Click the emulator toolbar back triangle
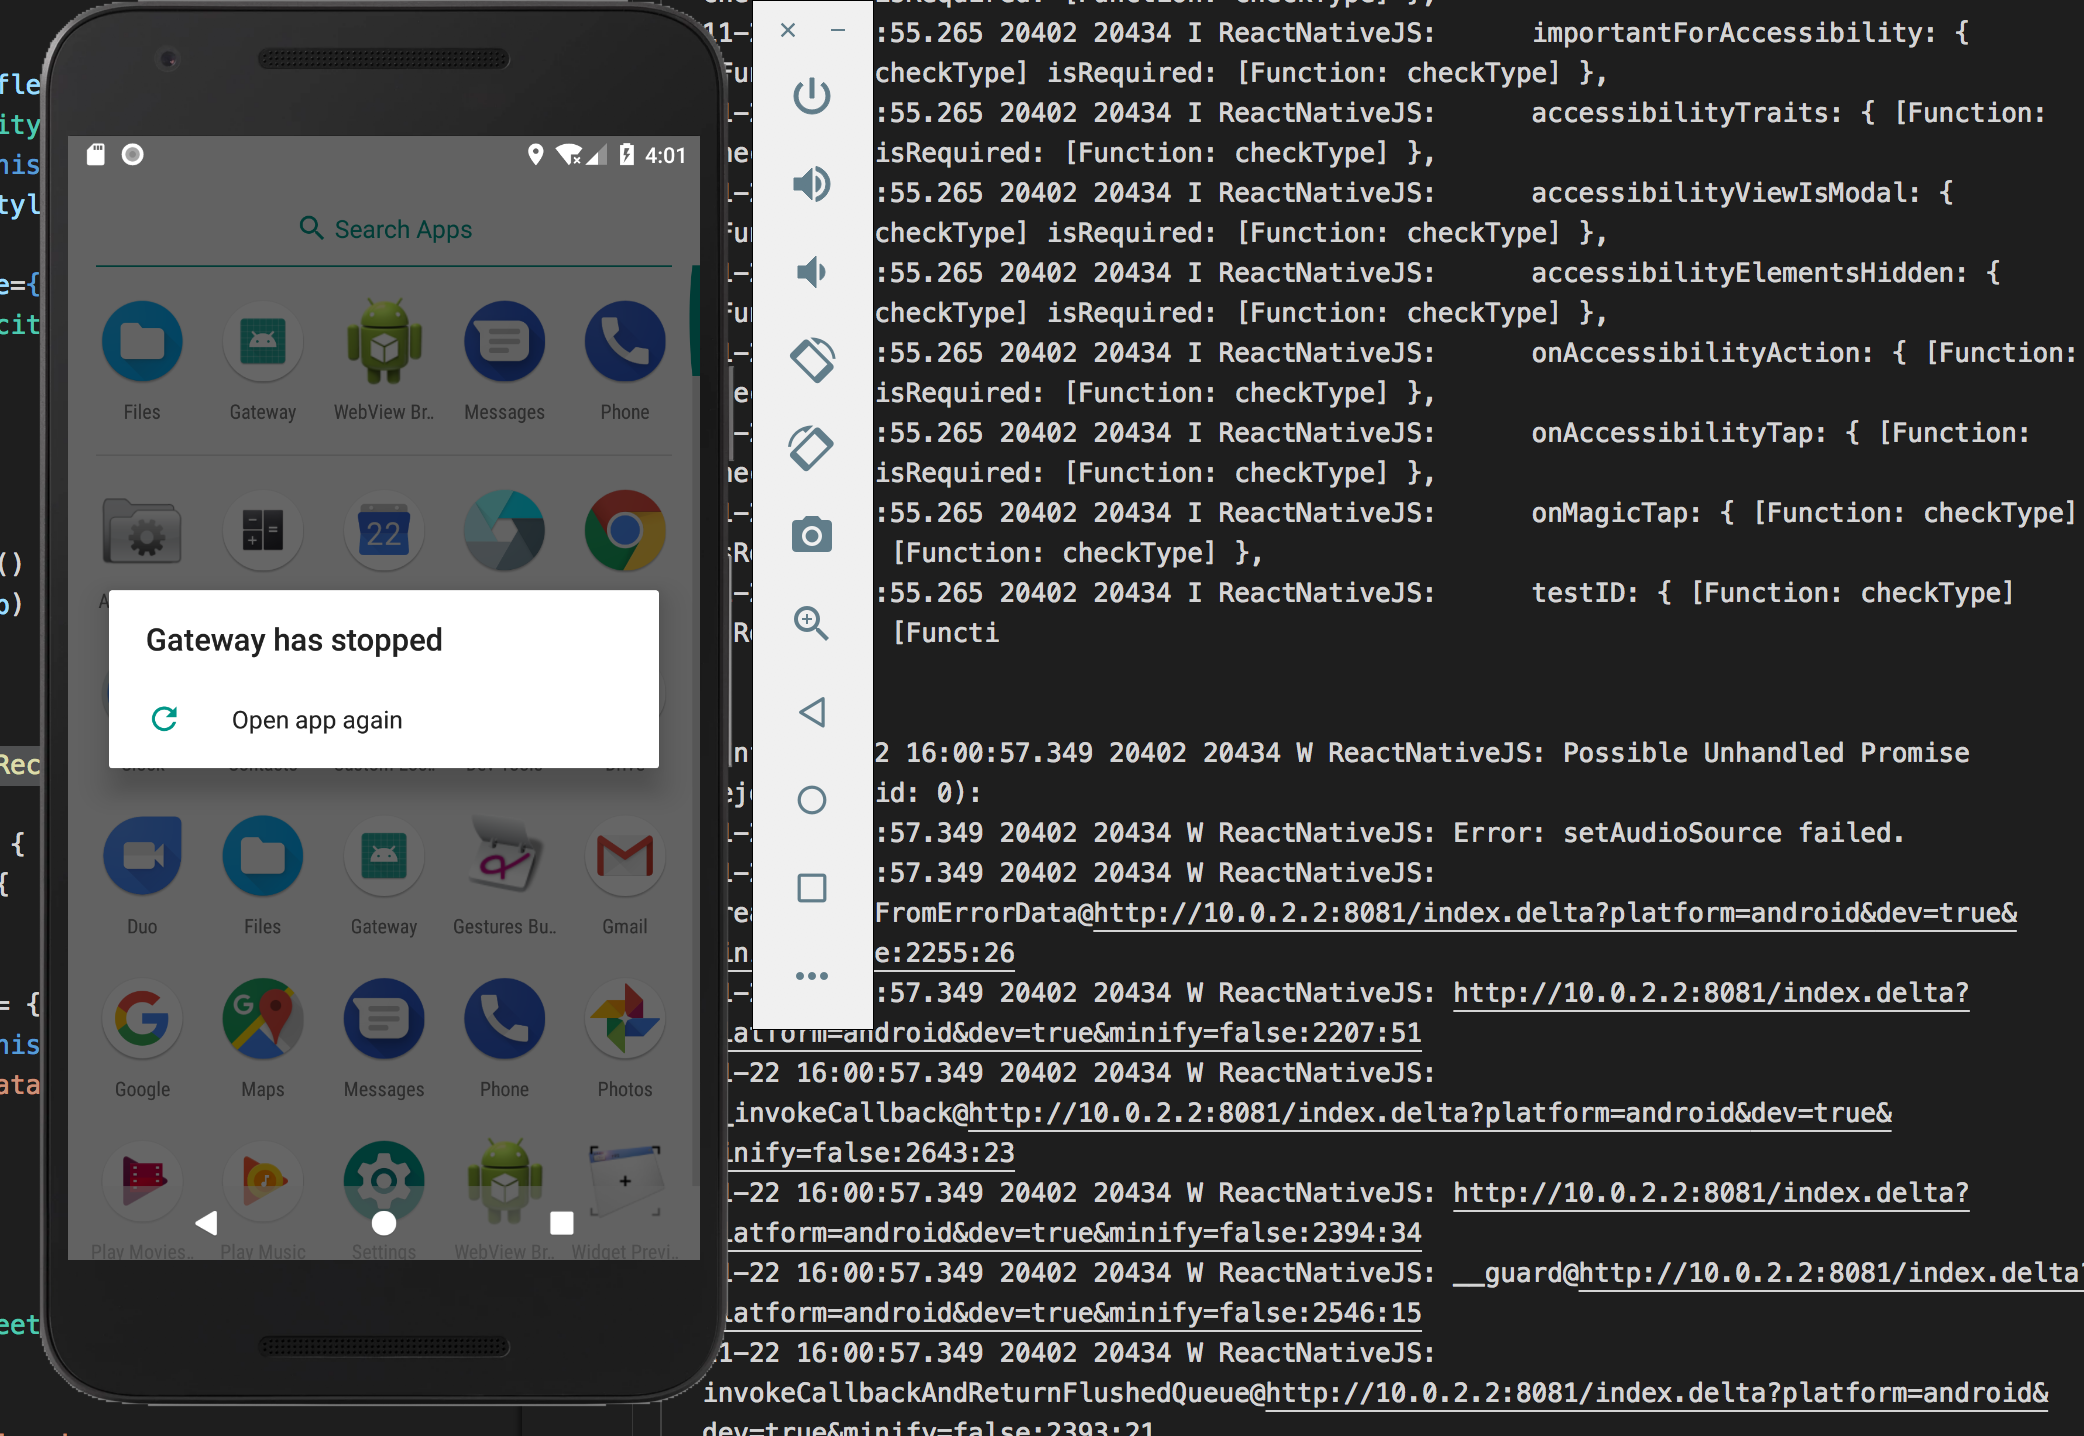Viewport: 2084px width, 1436px height. pos(811,712)
